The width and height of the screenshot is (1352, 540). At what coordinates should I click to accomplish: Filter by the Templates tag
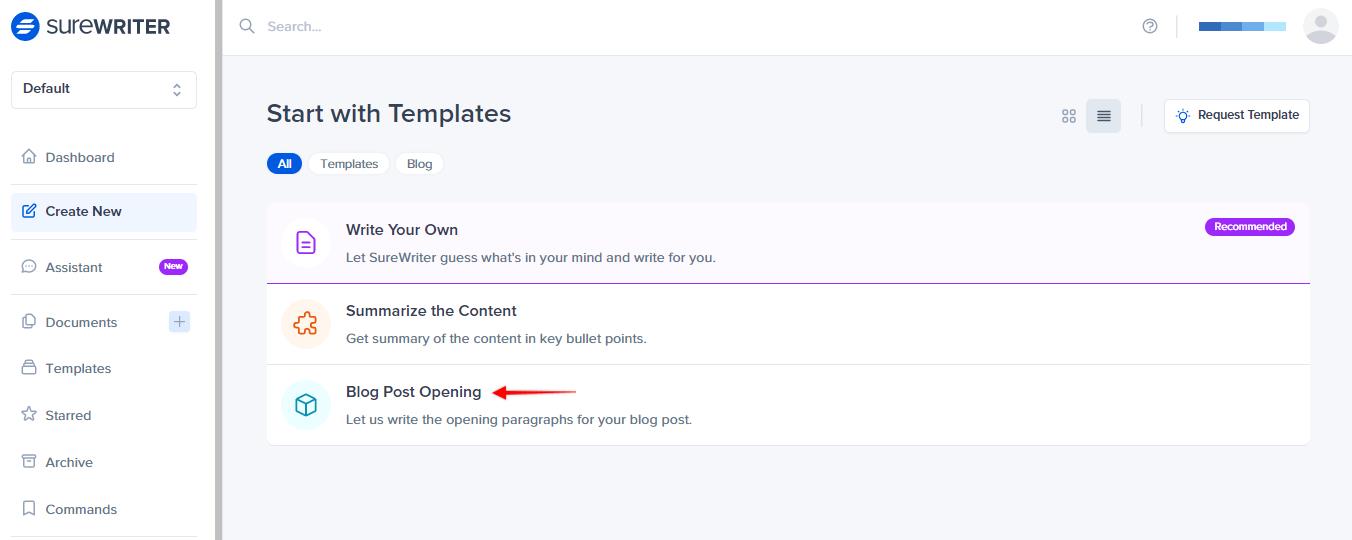pyautogui.click(x=349, y=164)
